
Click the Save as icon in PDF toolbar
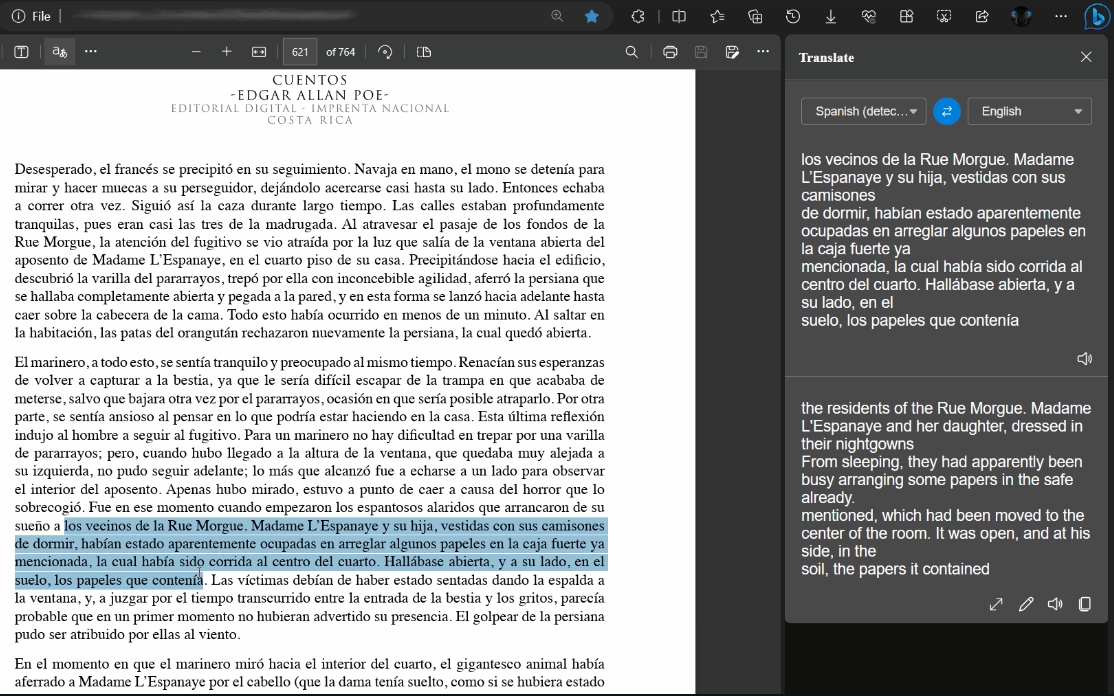tap(732, 52)
